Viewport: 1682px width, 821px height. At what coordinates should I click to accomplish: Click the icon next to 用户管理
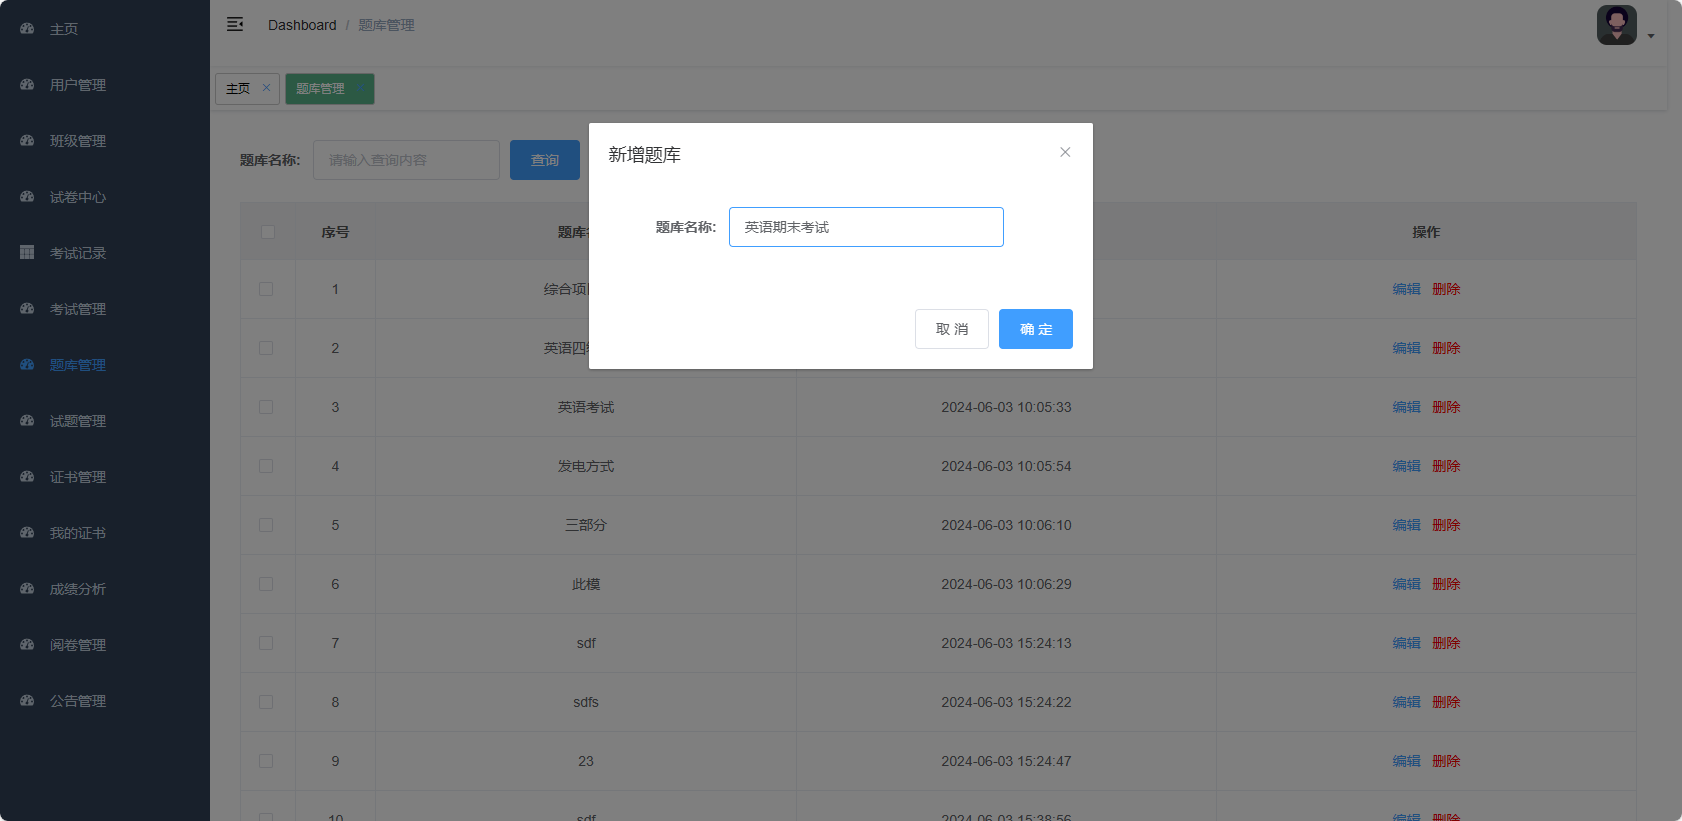pyautogui.click(x=27, y=85)
